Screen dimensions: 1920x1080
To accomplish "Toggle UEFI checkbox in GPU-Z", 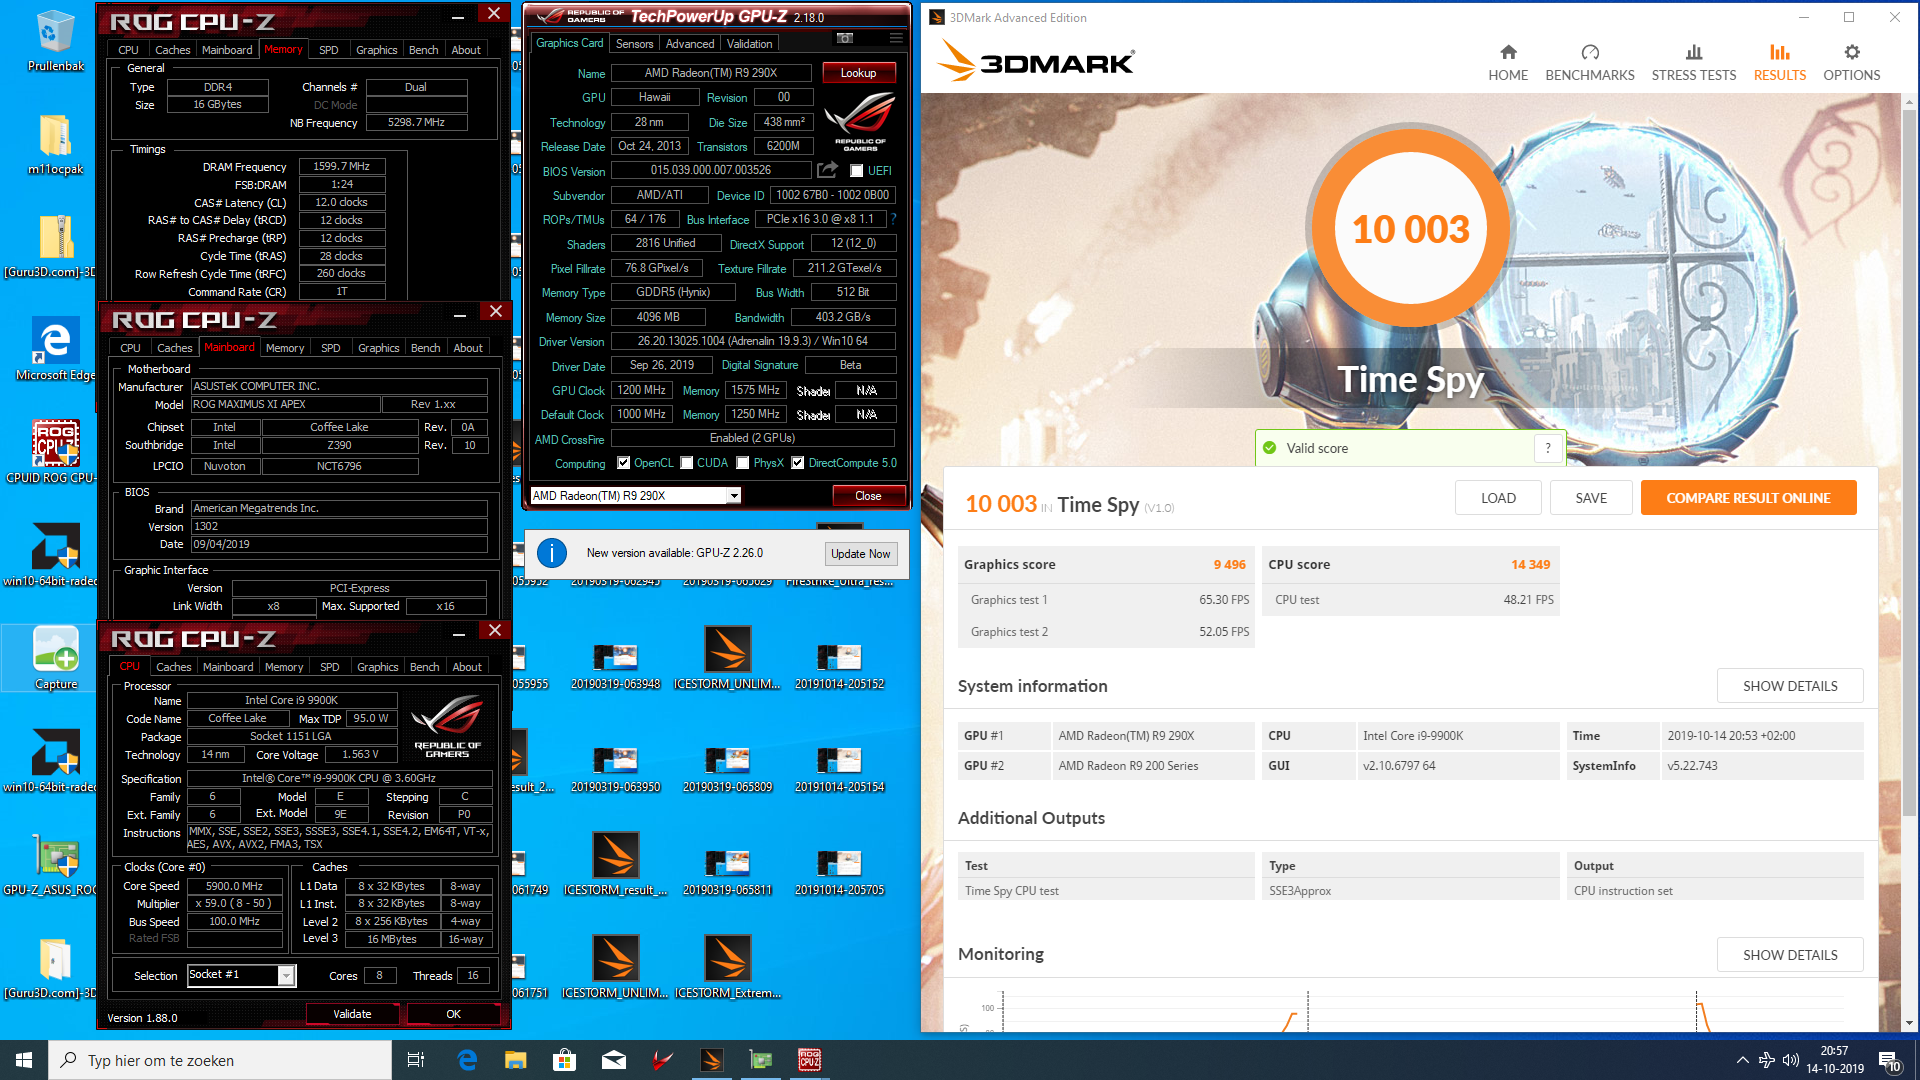I will point(856,171).
